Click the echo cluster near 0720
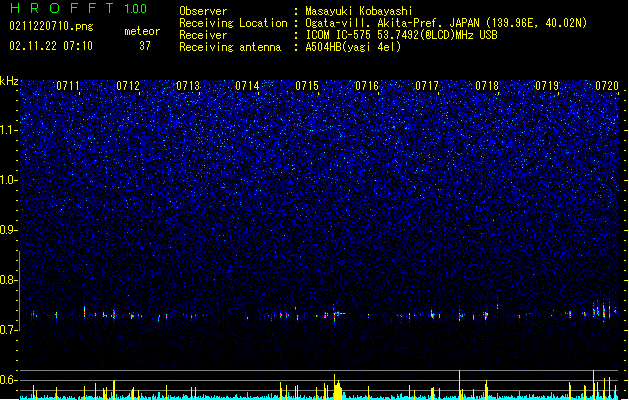The image size is (629, 400). tap(603, 311)
